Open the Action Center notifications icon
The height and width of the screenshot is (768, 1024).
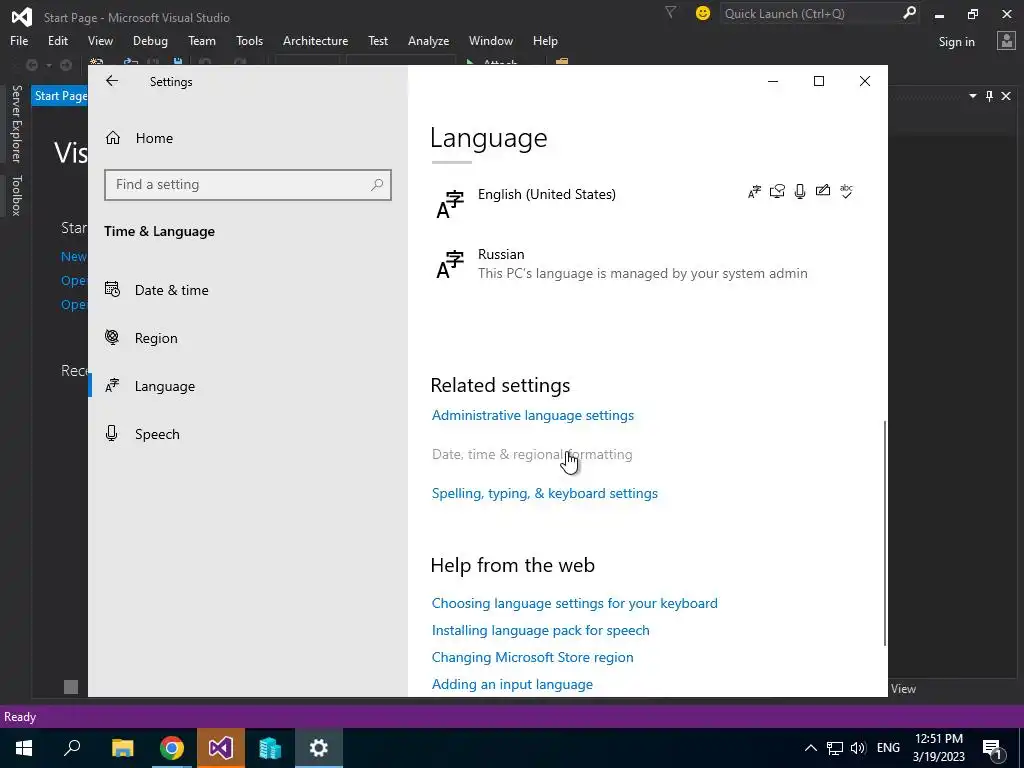pos(992,748)
